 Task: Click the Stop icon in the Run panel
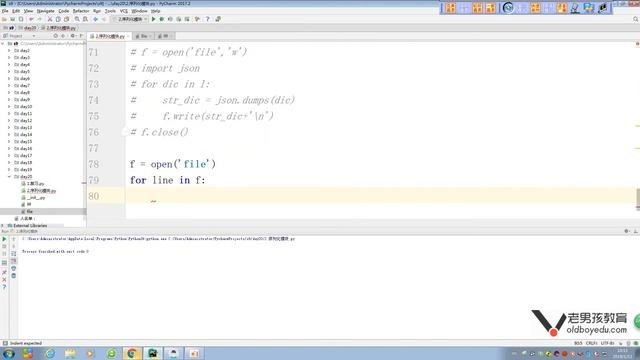pyautogui.click(x=4, y=247)
